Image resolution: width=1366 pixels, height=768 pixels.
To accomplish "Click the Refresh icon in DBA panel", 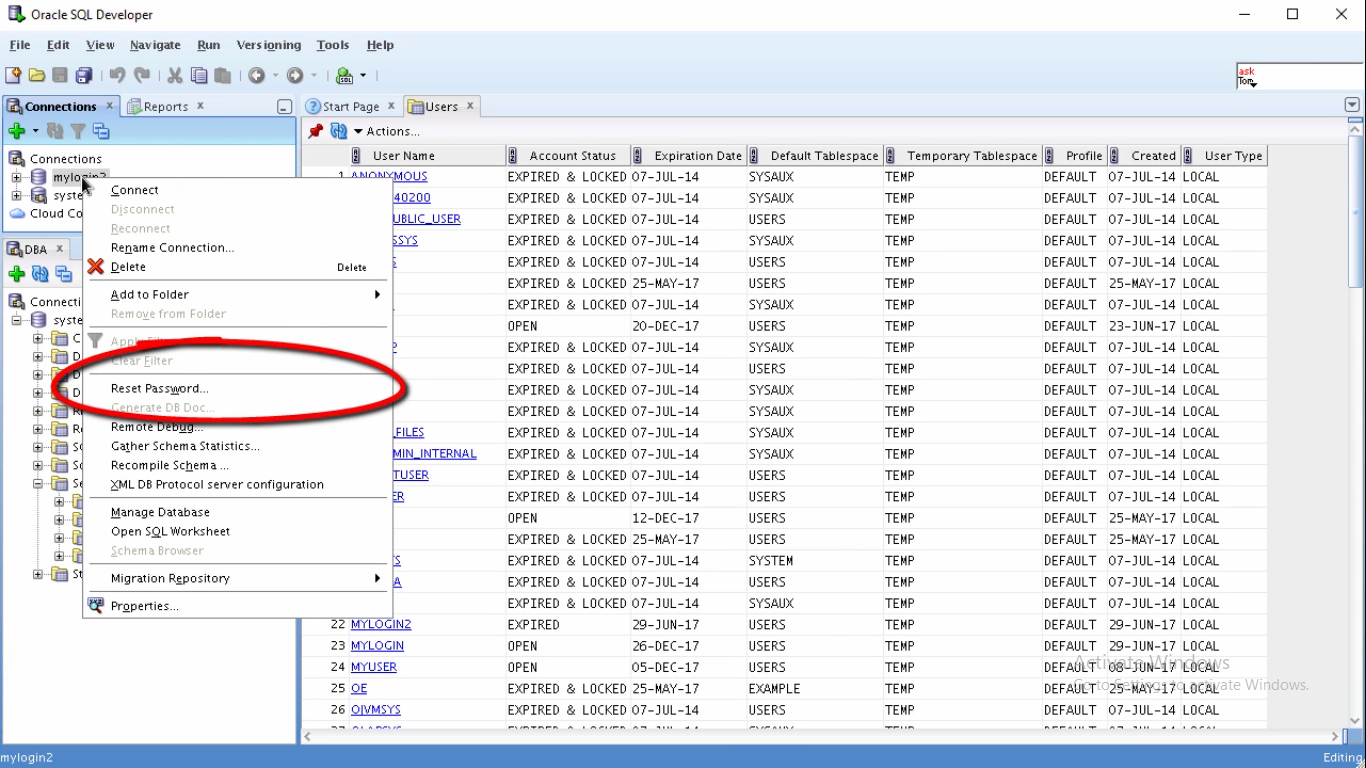I will [x=40, y=274].
